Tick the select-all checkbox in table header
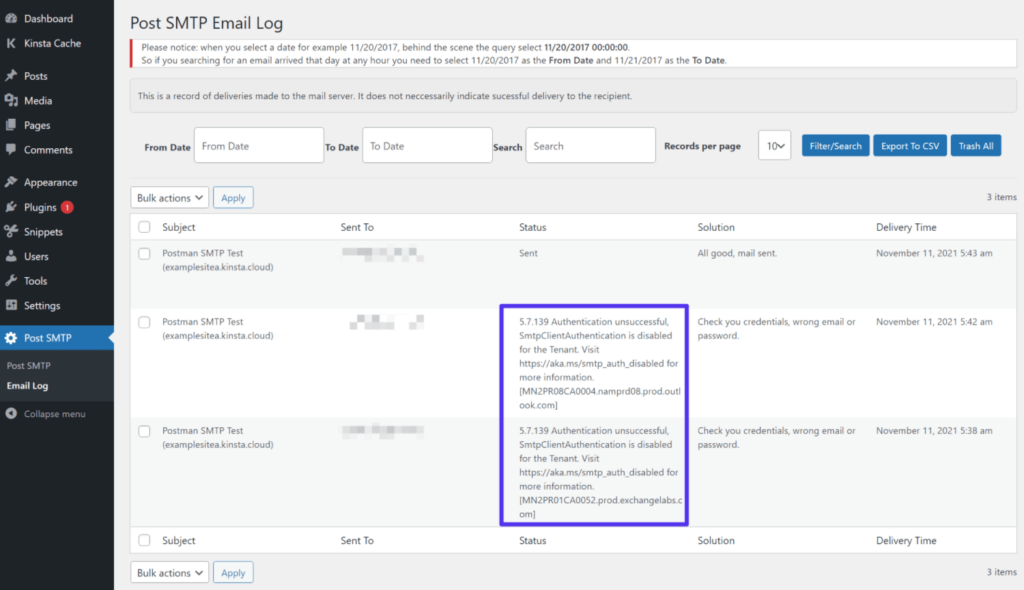The image size is (1024, 590). coord(145,227)
